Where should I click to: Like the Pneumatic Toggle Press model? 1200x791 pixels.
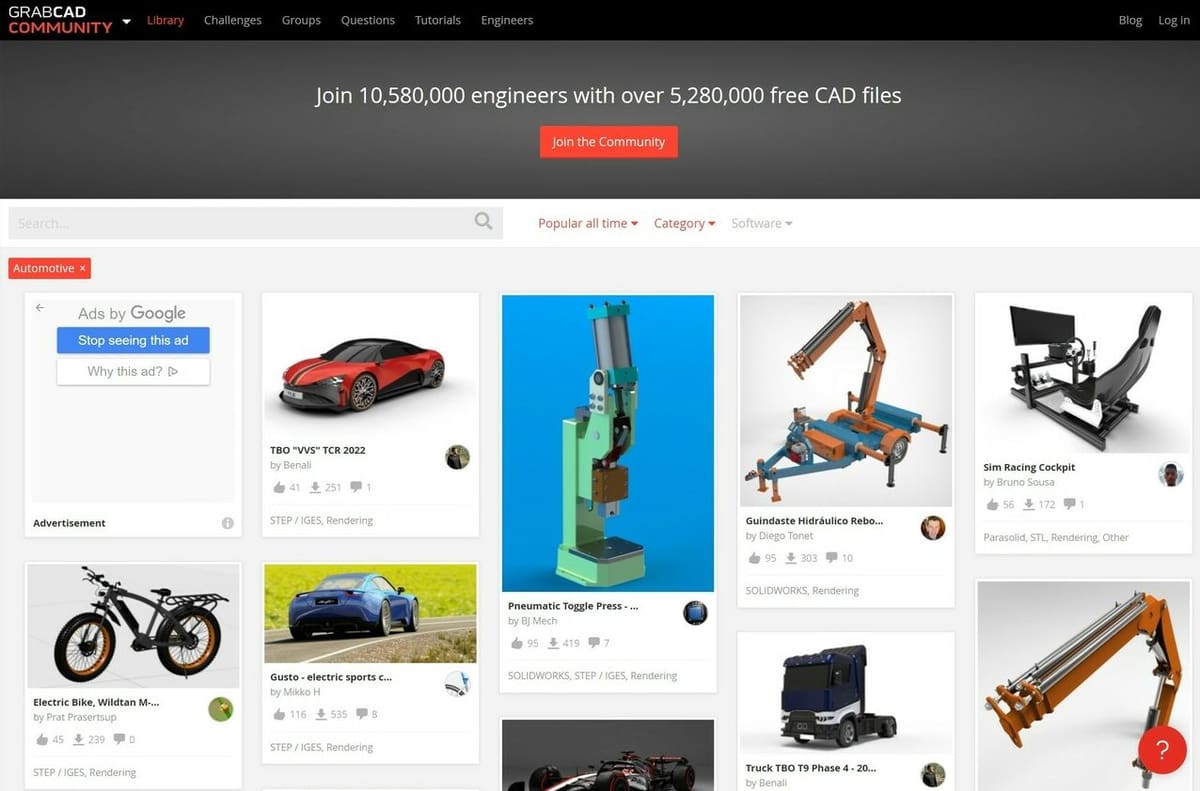[517, 643]
